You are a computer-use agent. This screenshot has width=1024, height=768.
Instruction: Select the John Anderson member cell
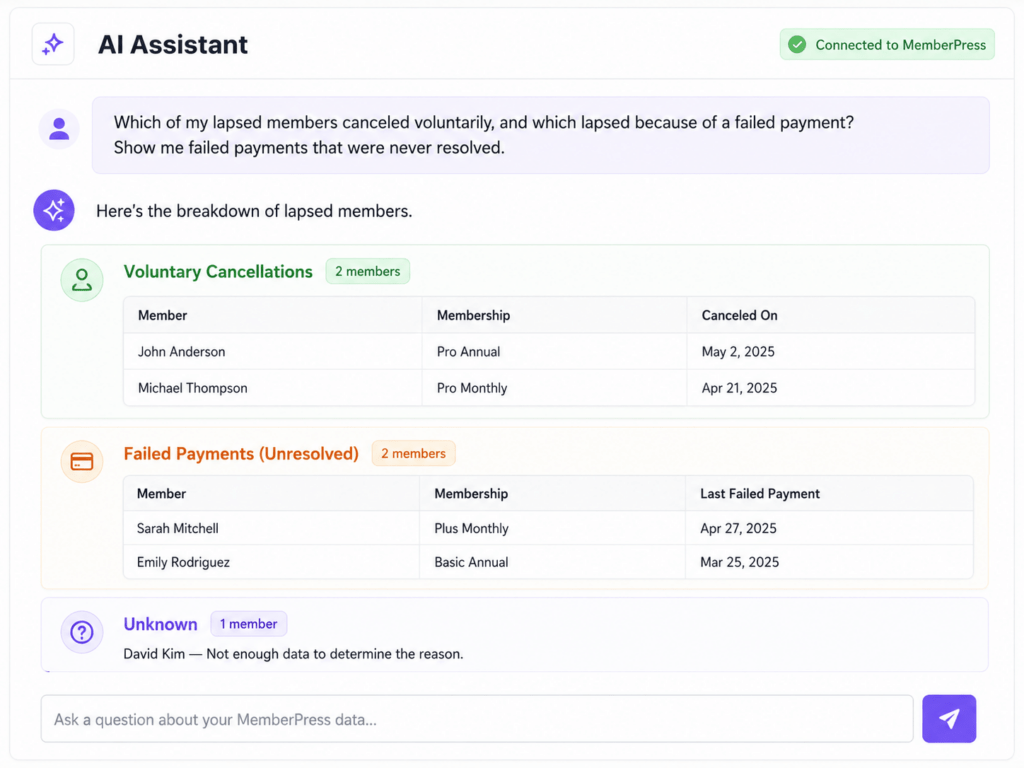pyautogui.click(x=272, y=351)
